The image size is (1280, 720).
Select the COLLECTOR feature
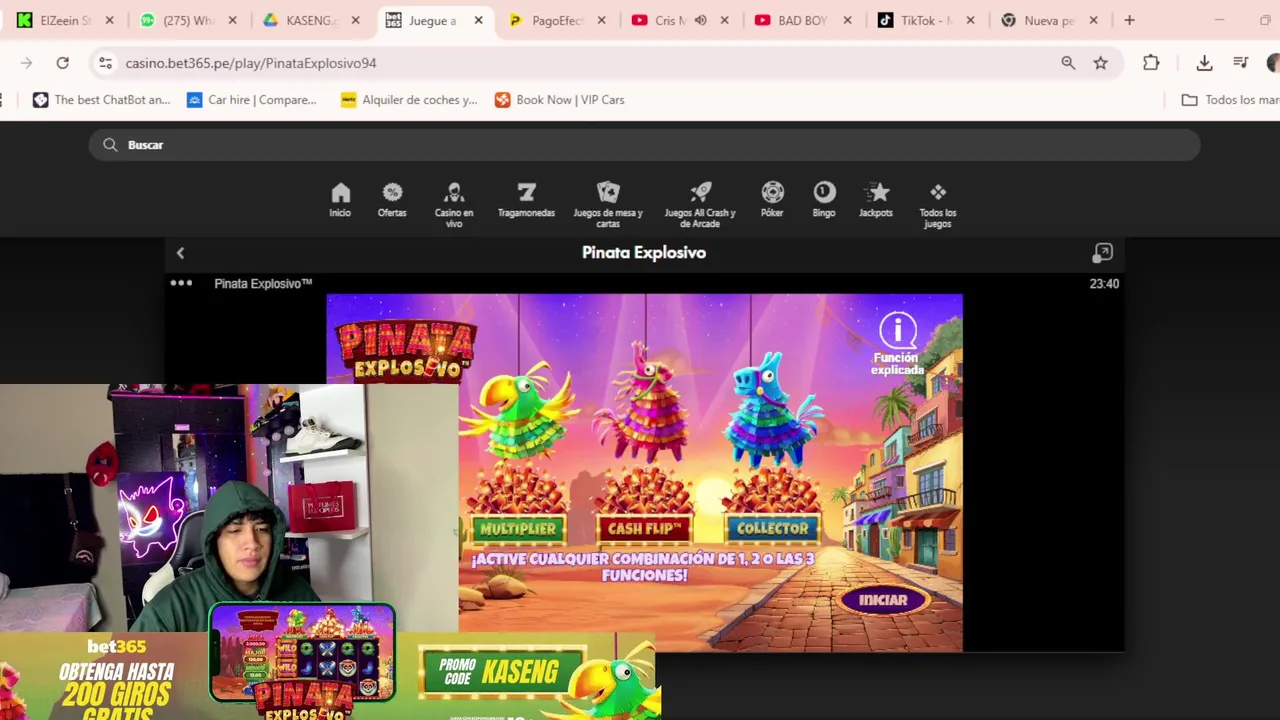point(772,528)
